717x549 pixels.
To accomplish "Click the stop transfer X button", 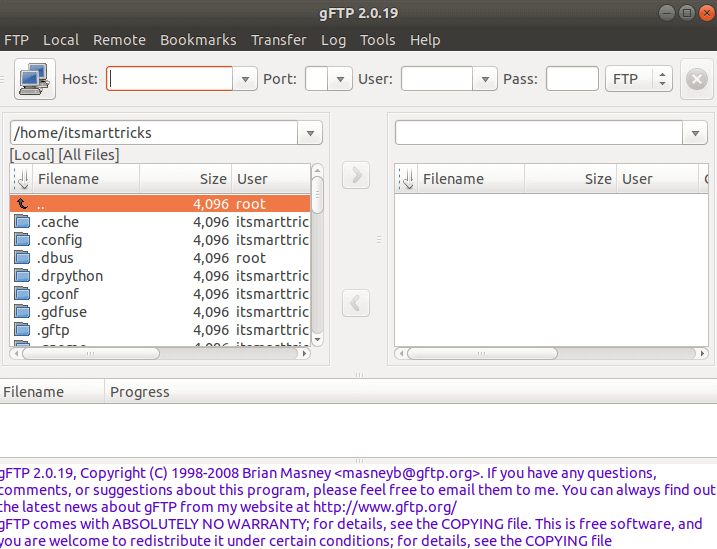I will point(697,79).
